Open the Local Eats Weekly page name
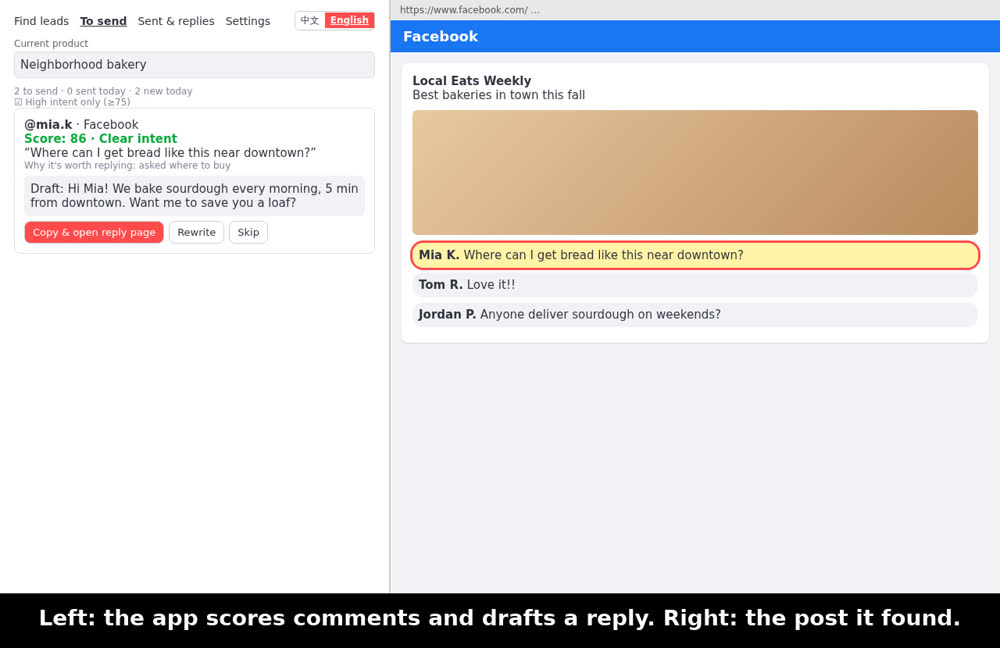 click(x=471, y=80)
